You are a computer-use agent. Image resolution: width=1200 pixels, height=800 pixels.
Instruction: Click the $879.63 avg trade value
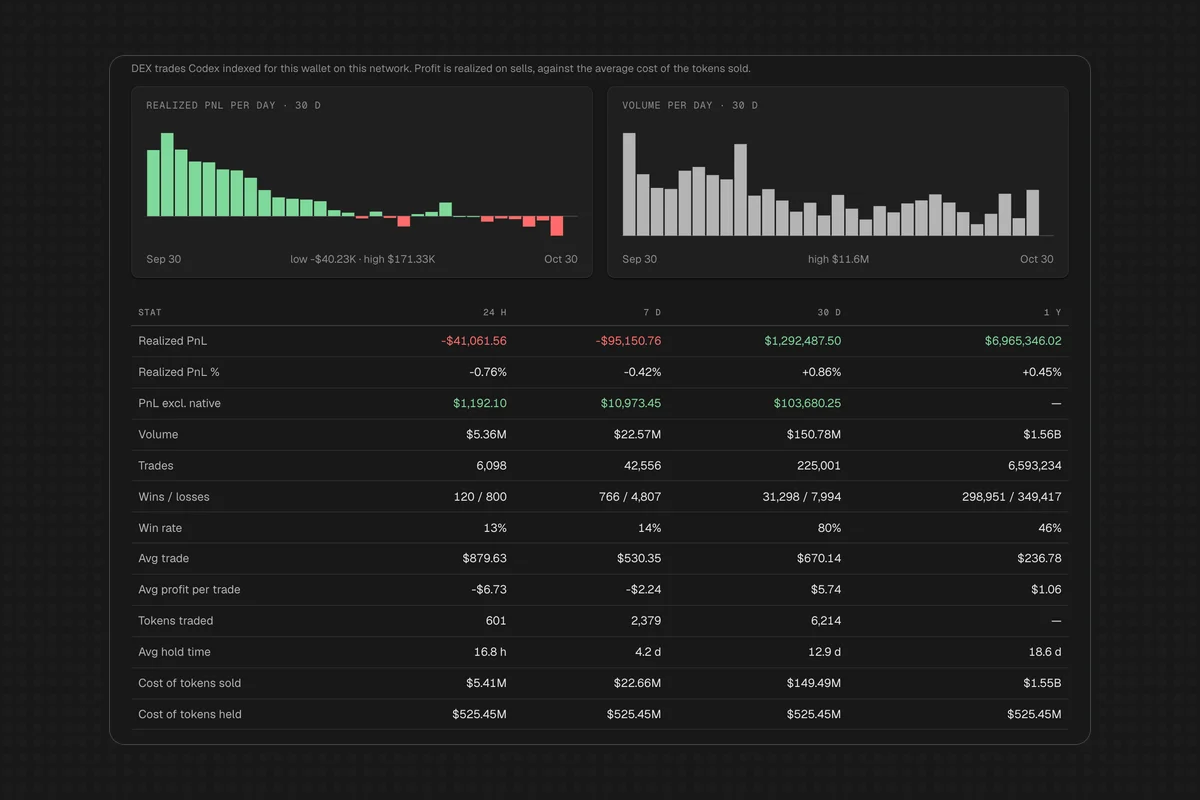(485, 558)
